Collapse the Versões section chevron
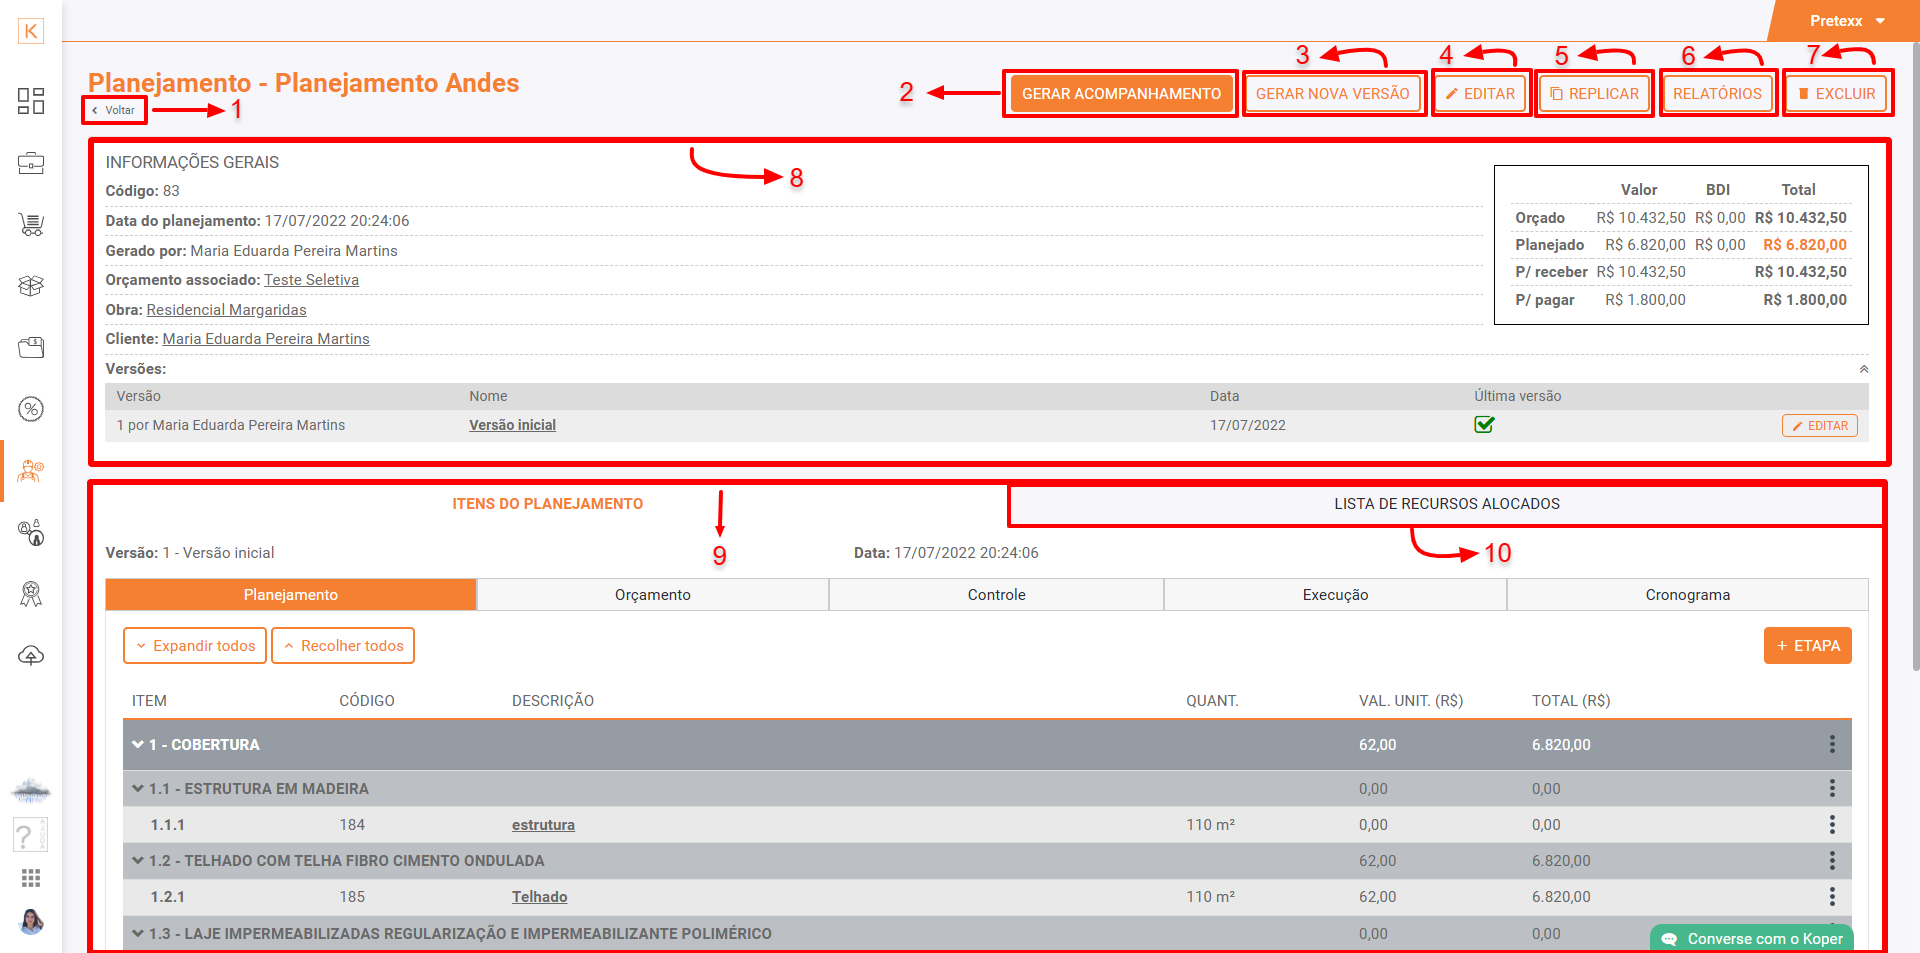Screen dimensions: 1920x953 pyautogui.click(x=1864, y=369)
